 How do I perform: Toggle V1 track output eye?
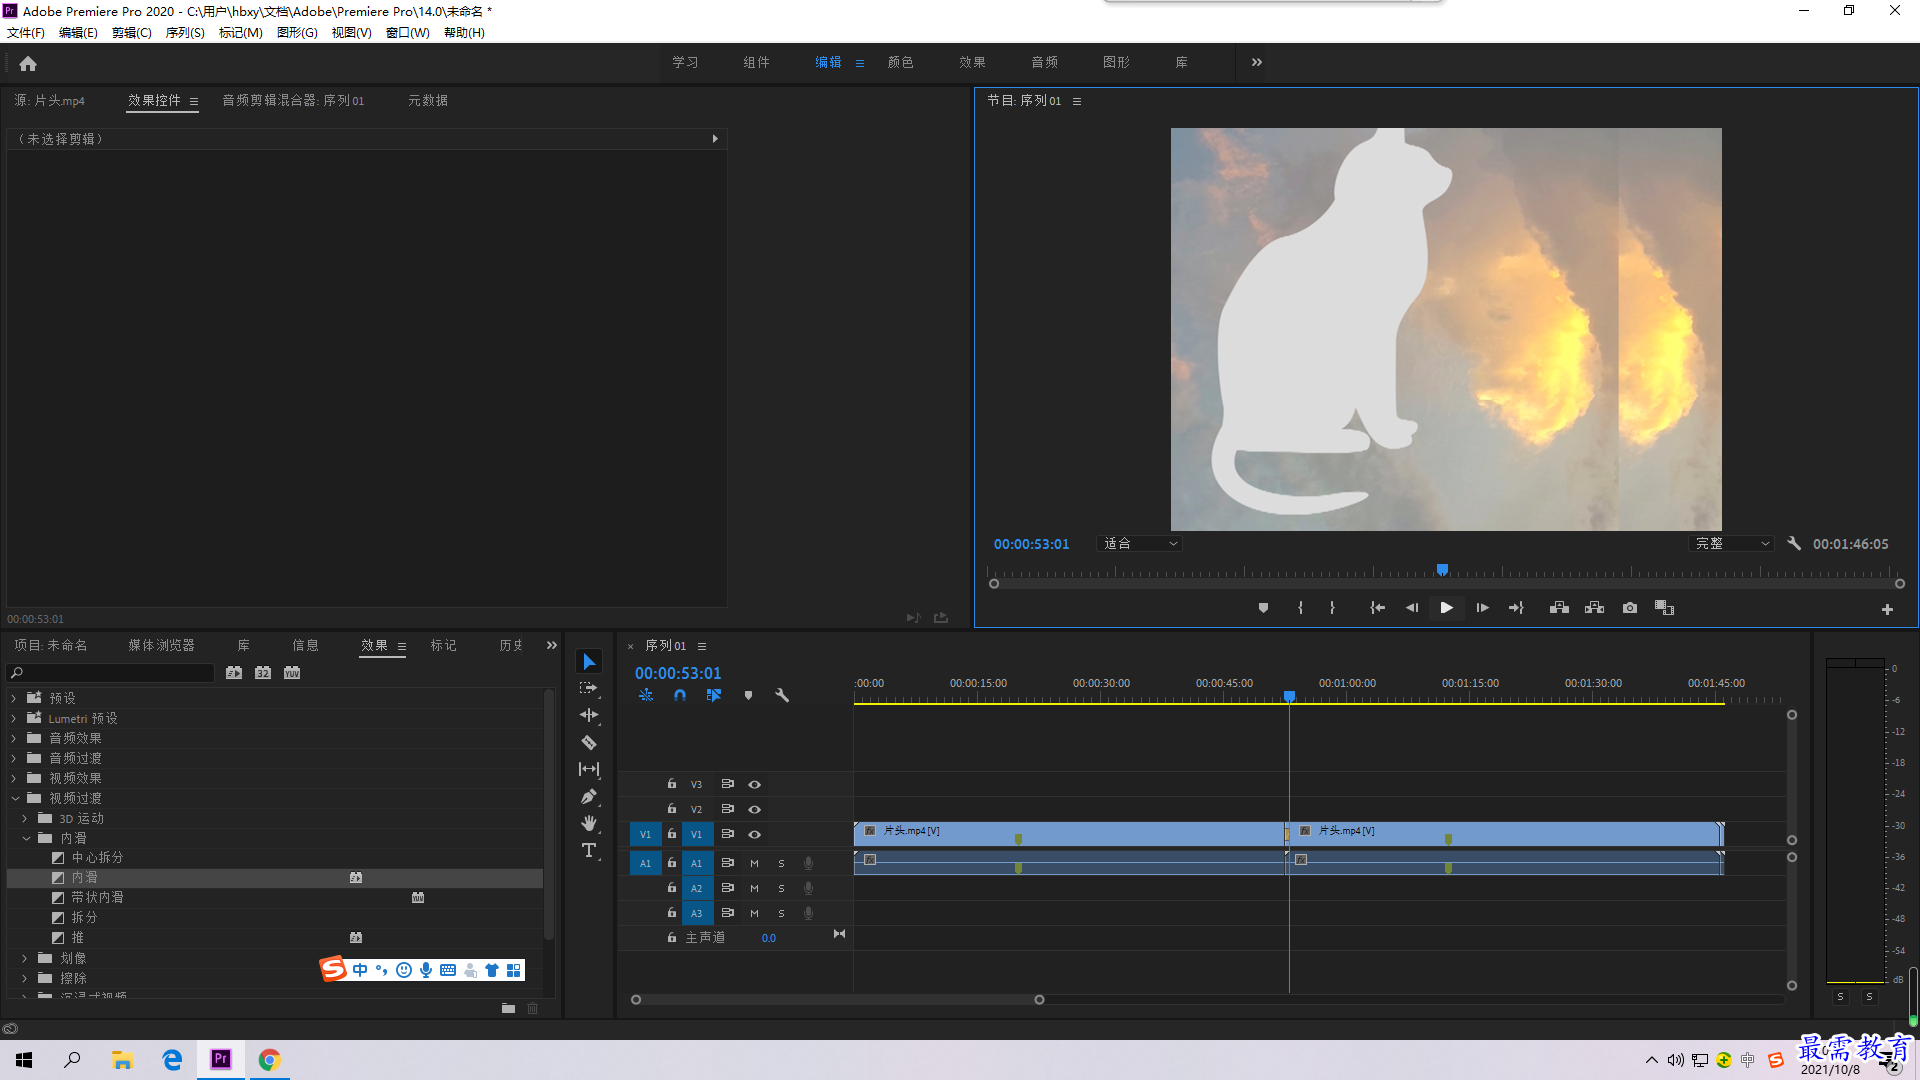755,834
